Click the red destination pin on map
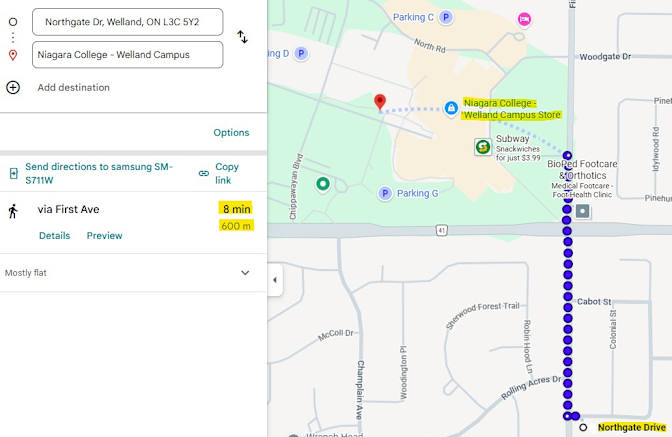672x437 pixels. pyautogui.click(x=380, y=102)
